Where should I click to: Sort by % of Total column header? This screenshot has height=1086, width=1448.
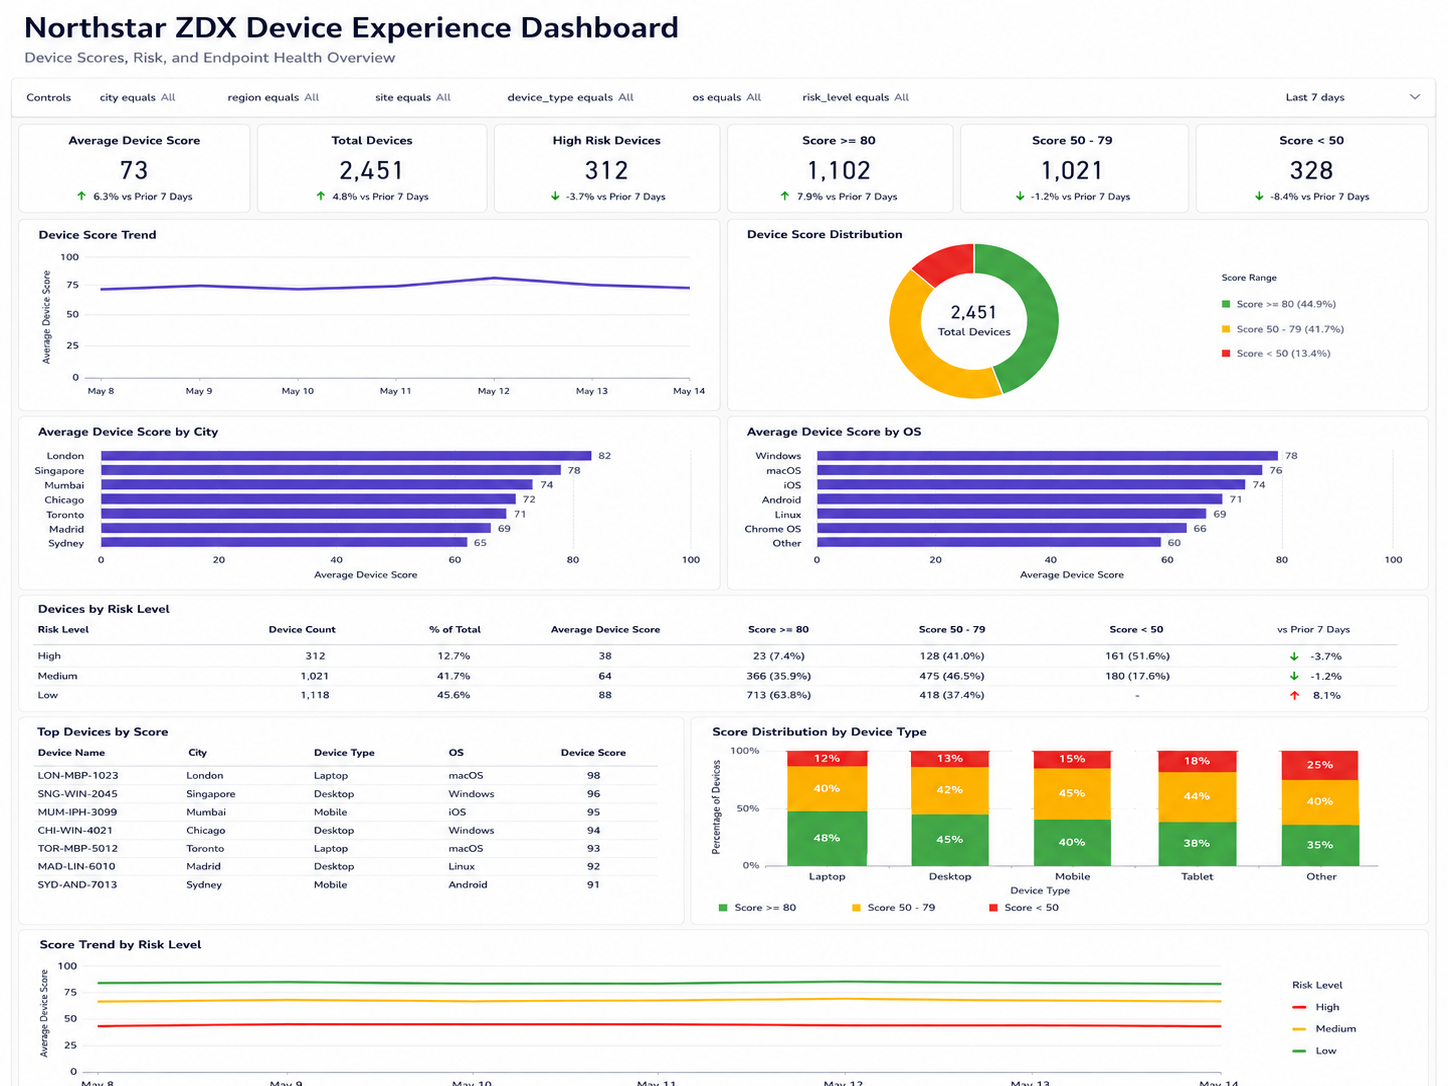pos(455,630)
